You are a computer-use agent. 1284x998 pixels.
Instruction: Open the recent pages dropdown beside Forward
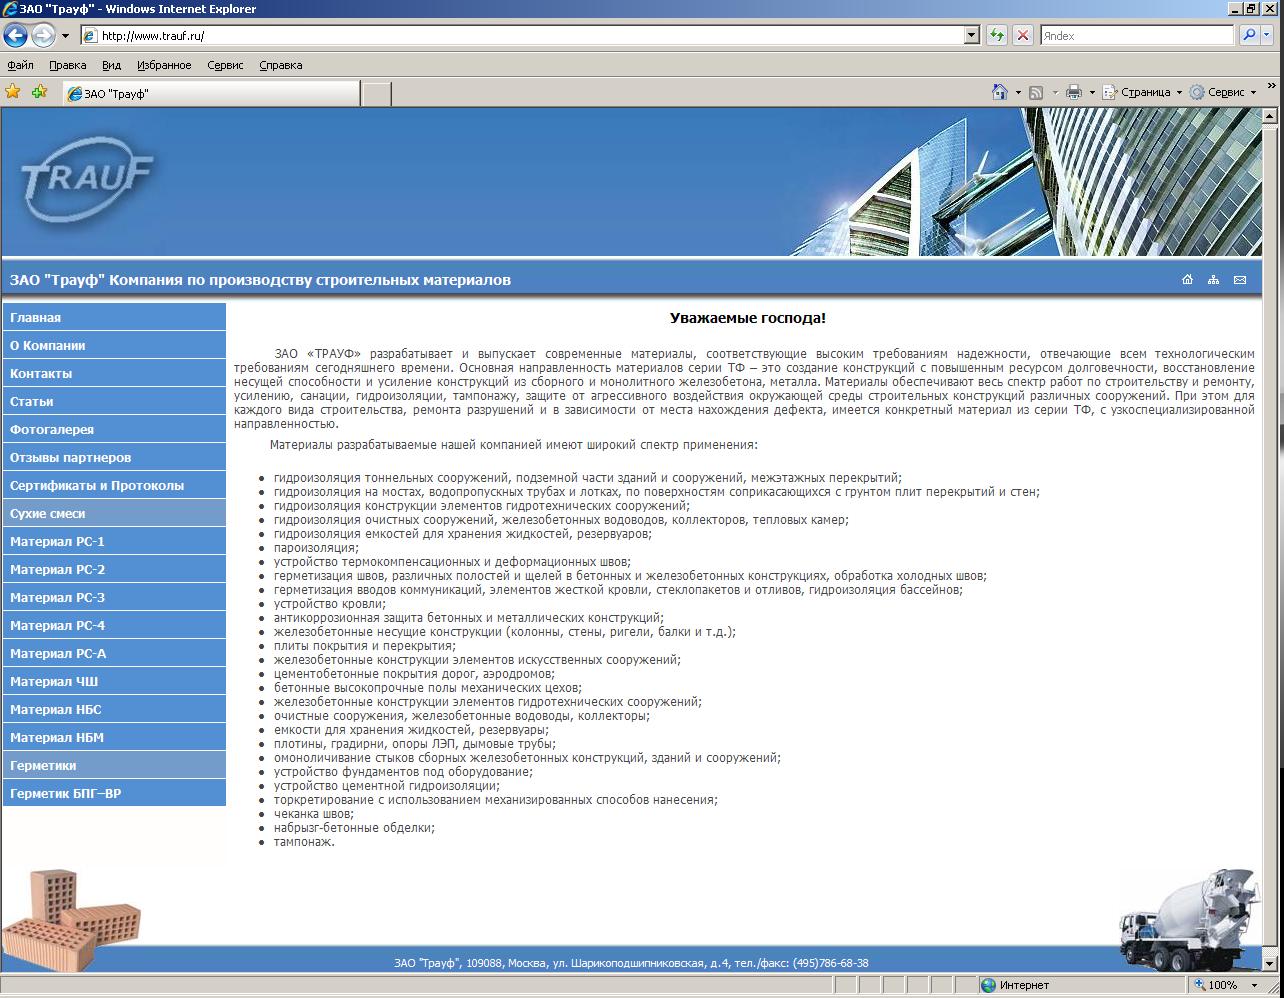click(65, 35)
